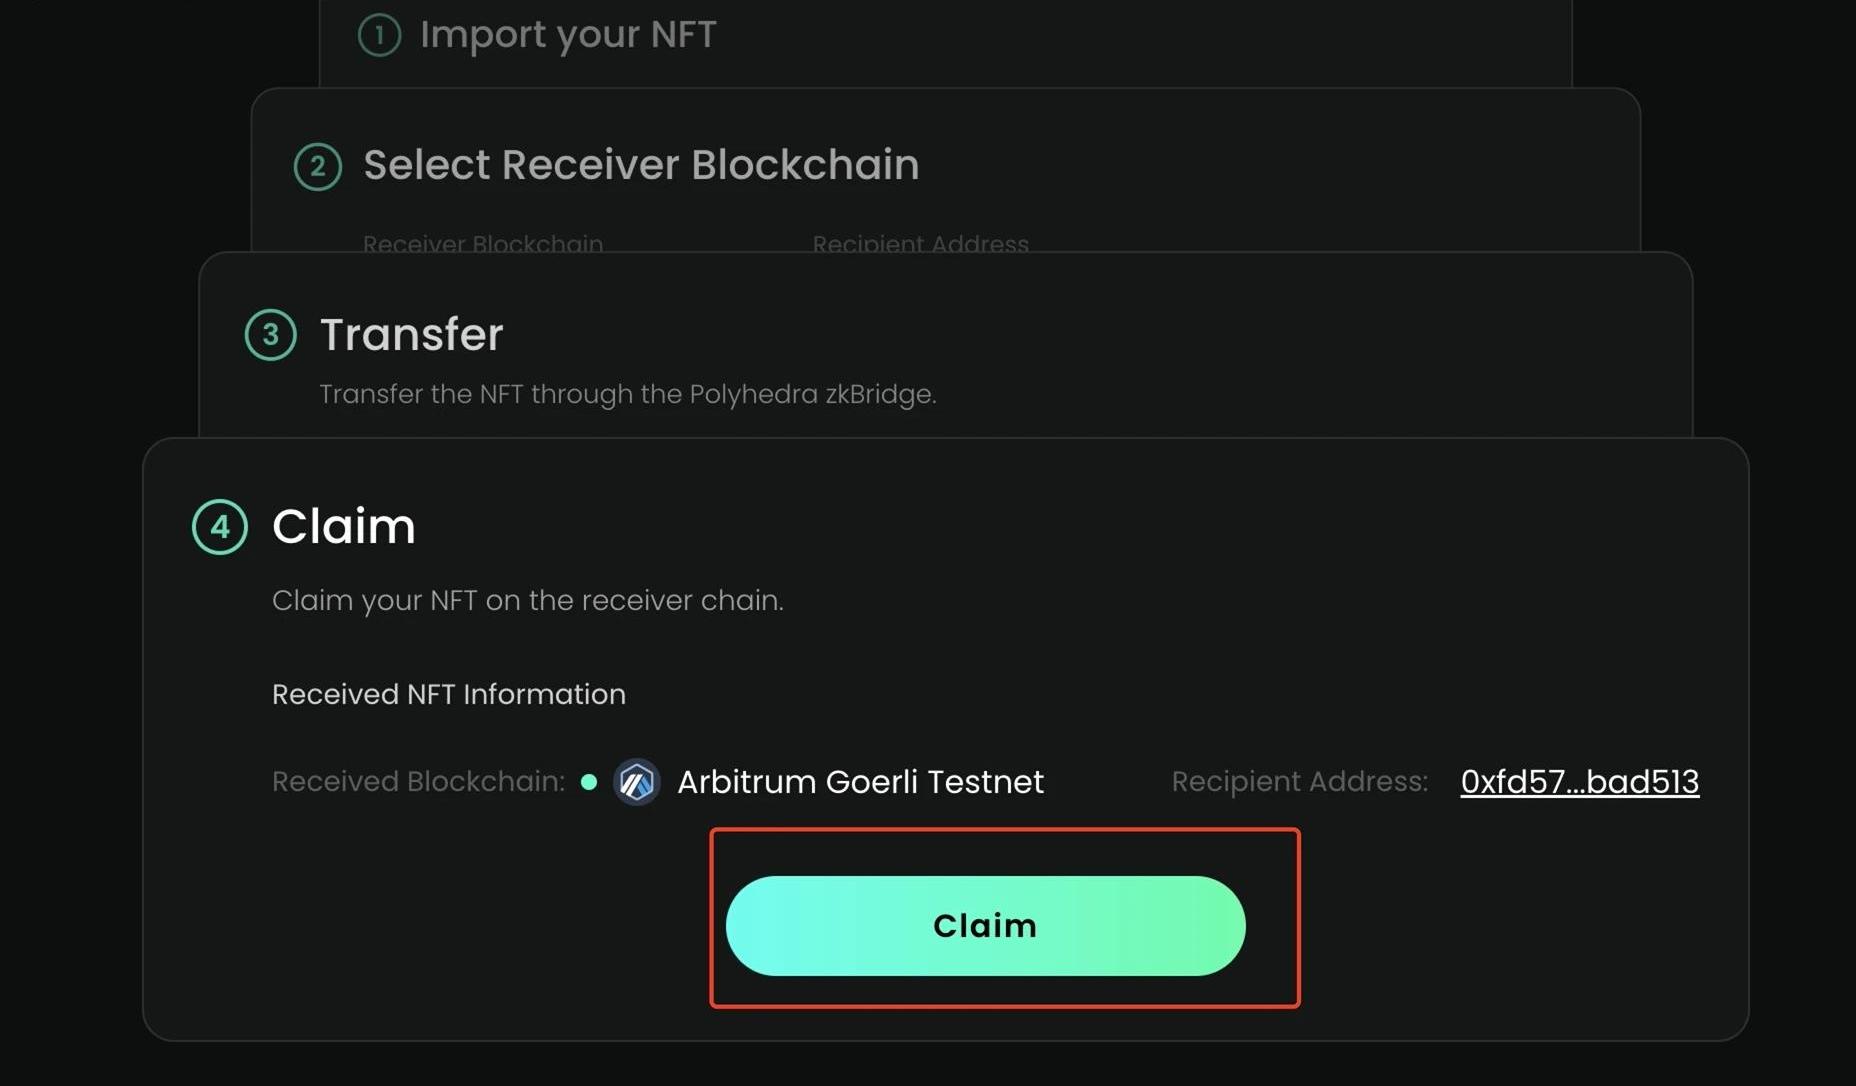This screenshot has width=1856, height=1086.
Task: Expand the Transfer step card
Action: [411, 335]
